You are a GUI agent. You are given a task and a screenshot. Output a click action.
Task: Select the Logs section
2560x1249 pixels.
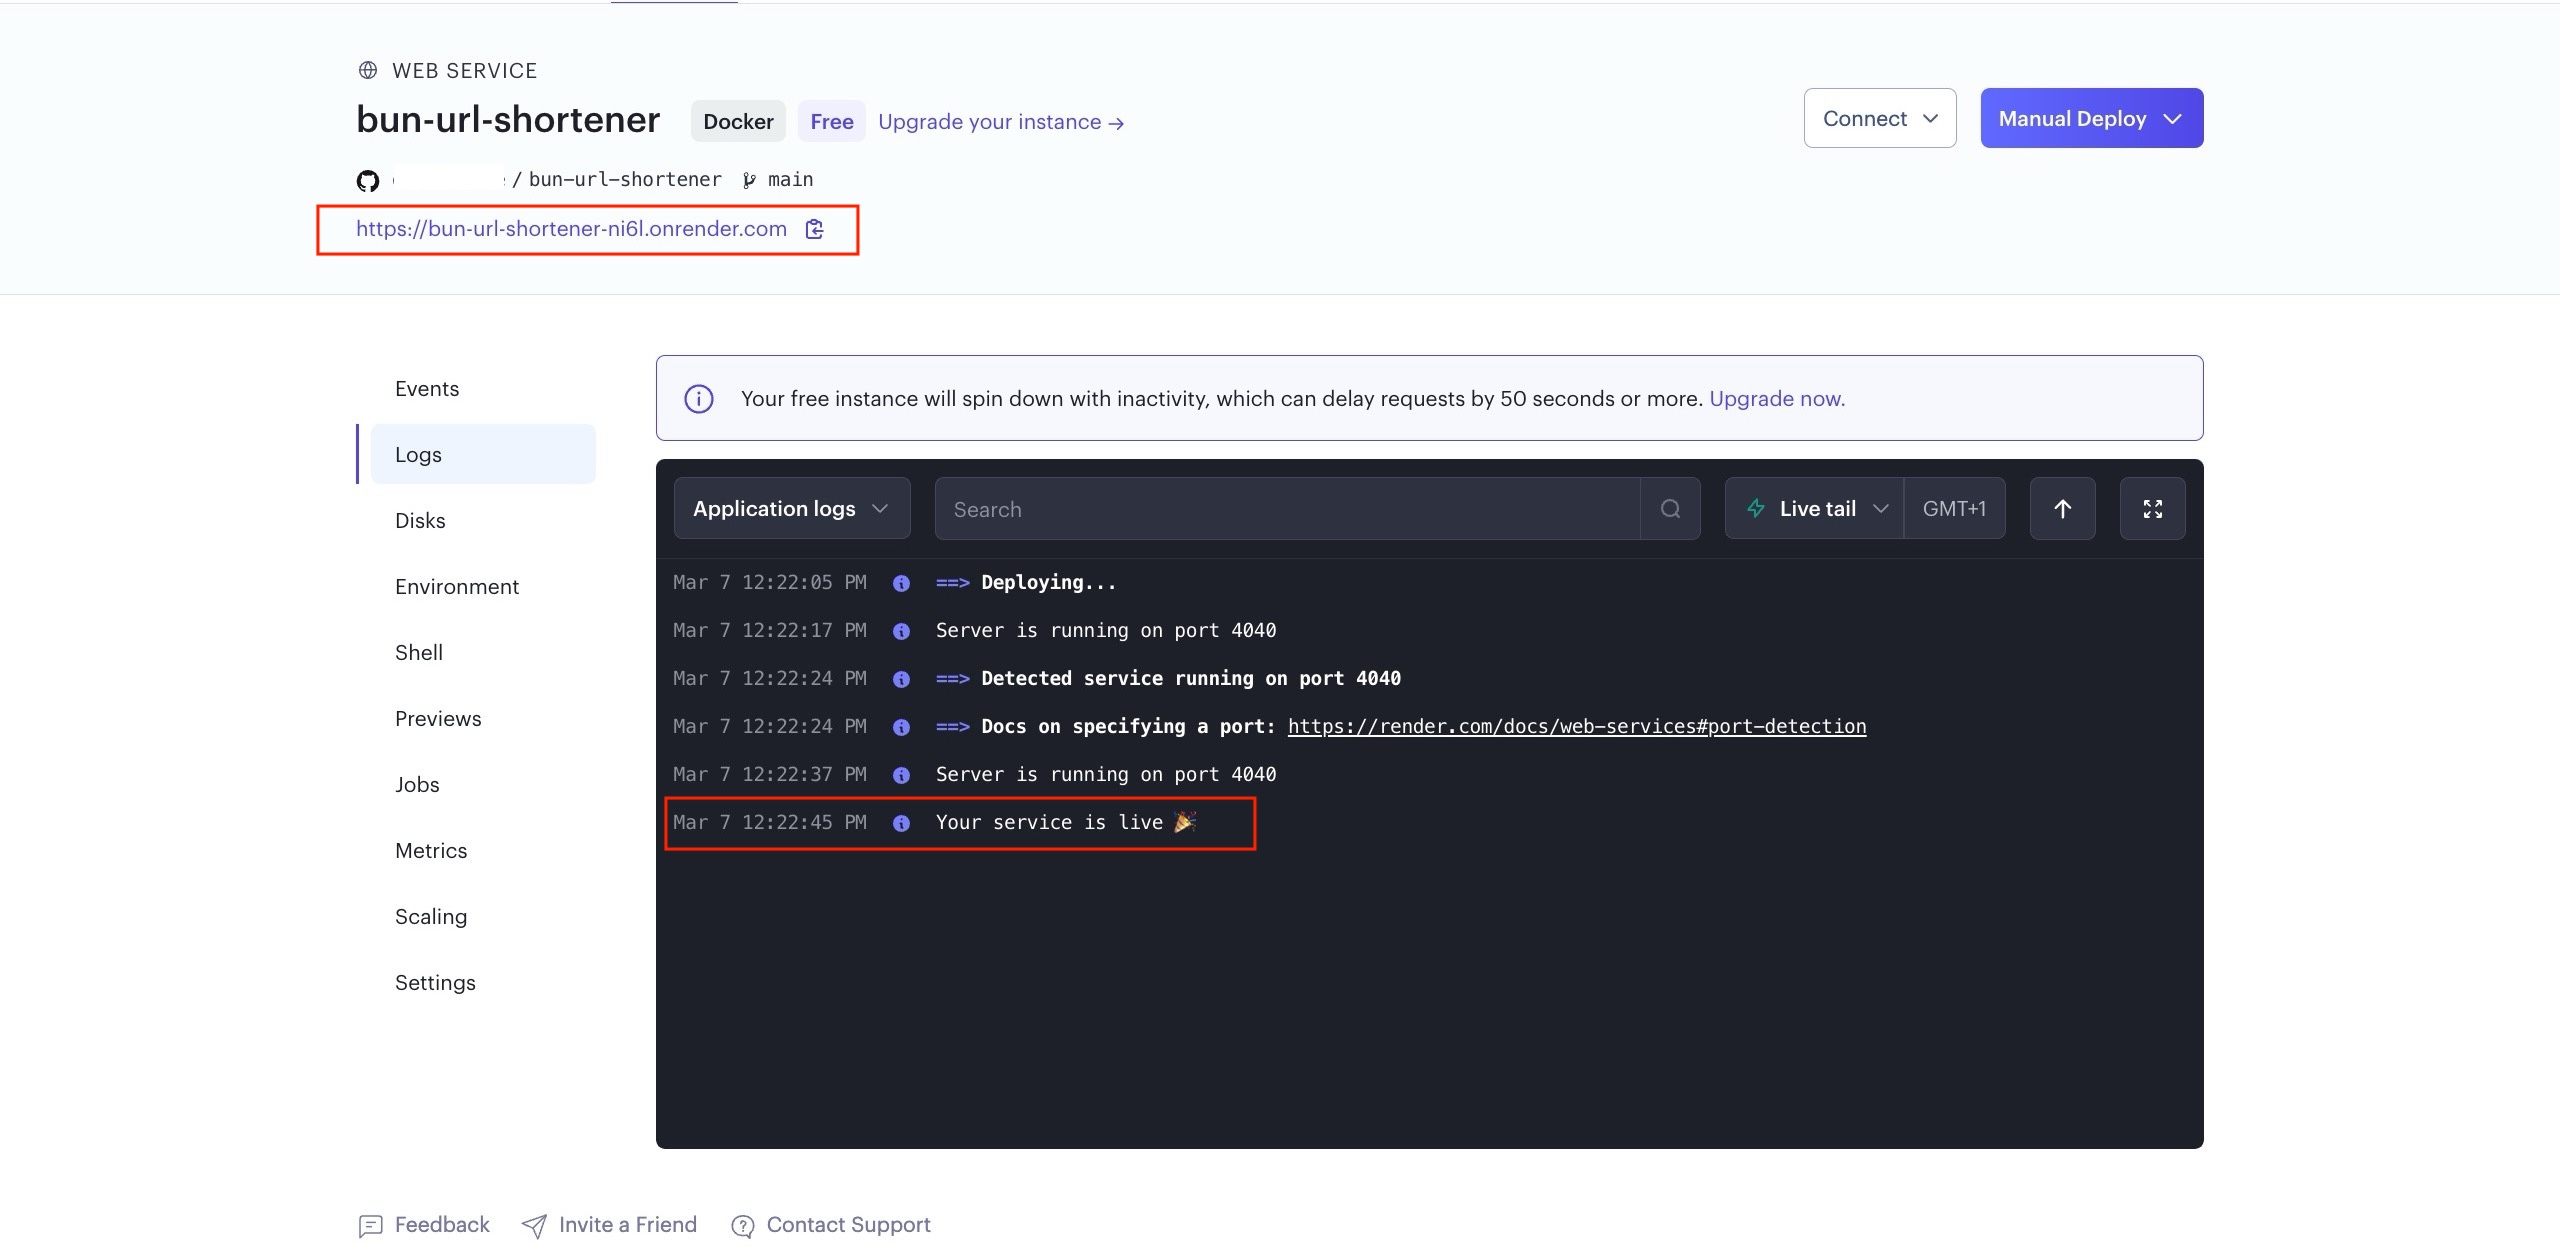[x=483, y=454]
